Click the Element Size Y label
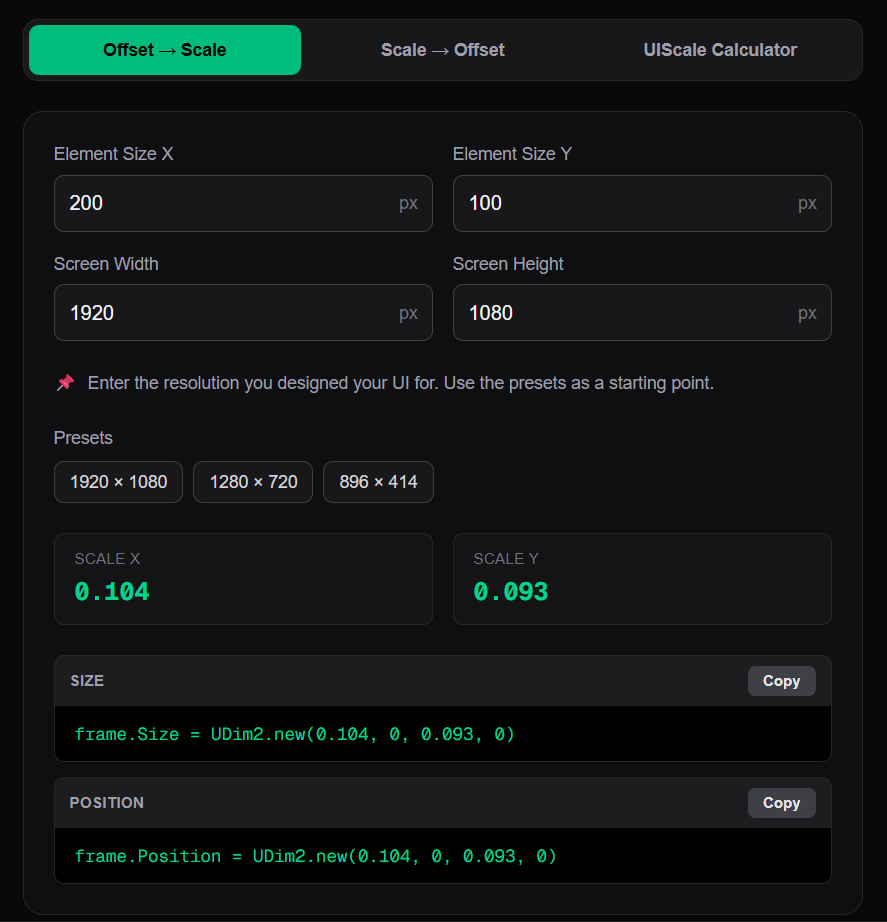The image size is (887, 922). point(512,154)
